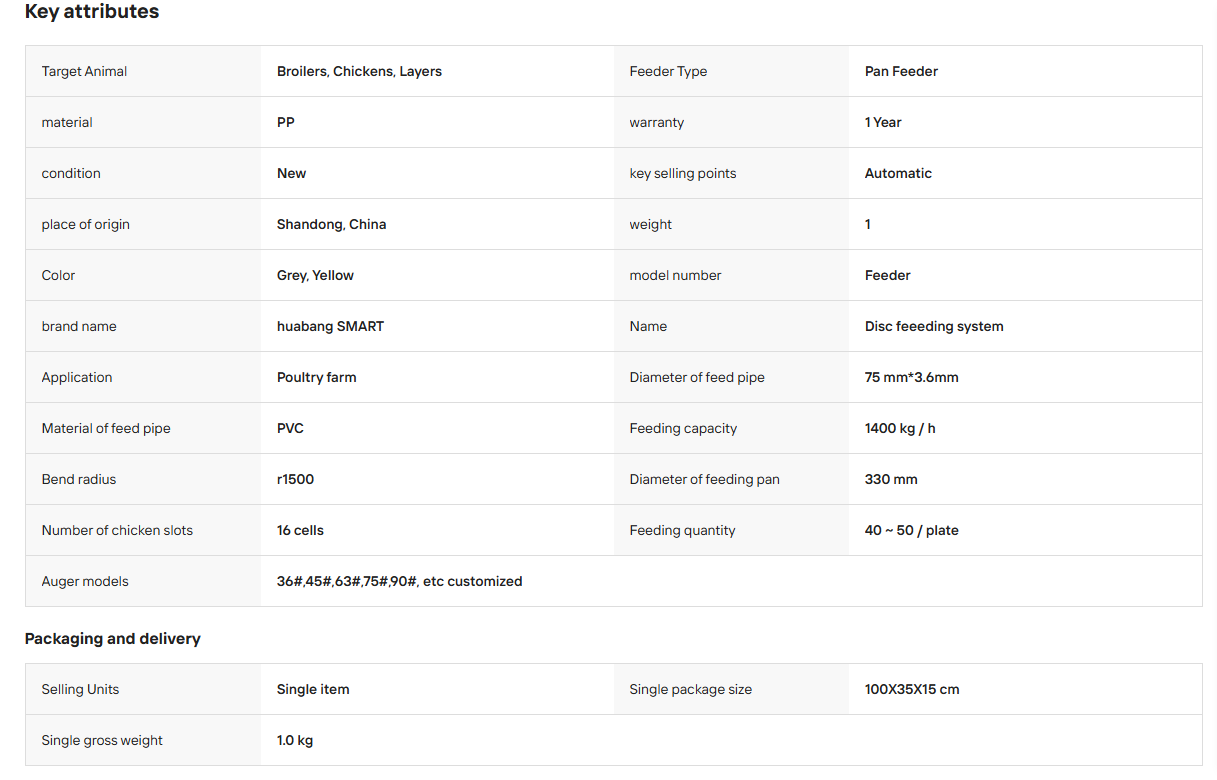Click the 100X35X15 cm package size
The width and height of the screenshot is (1217, 780).
(x=912, y=689)
